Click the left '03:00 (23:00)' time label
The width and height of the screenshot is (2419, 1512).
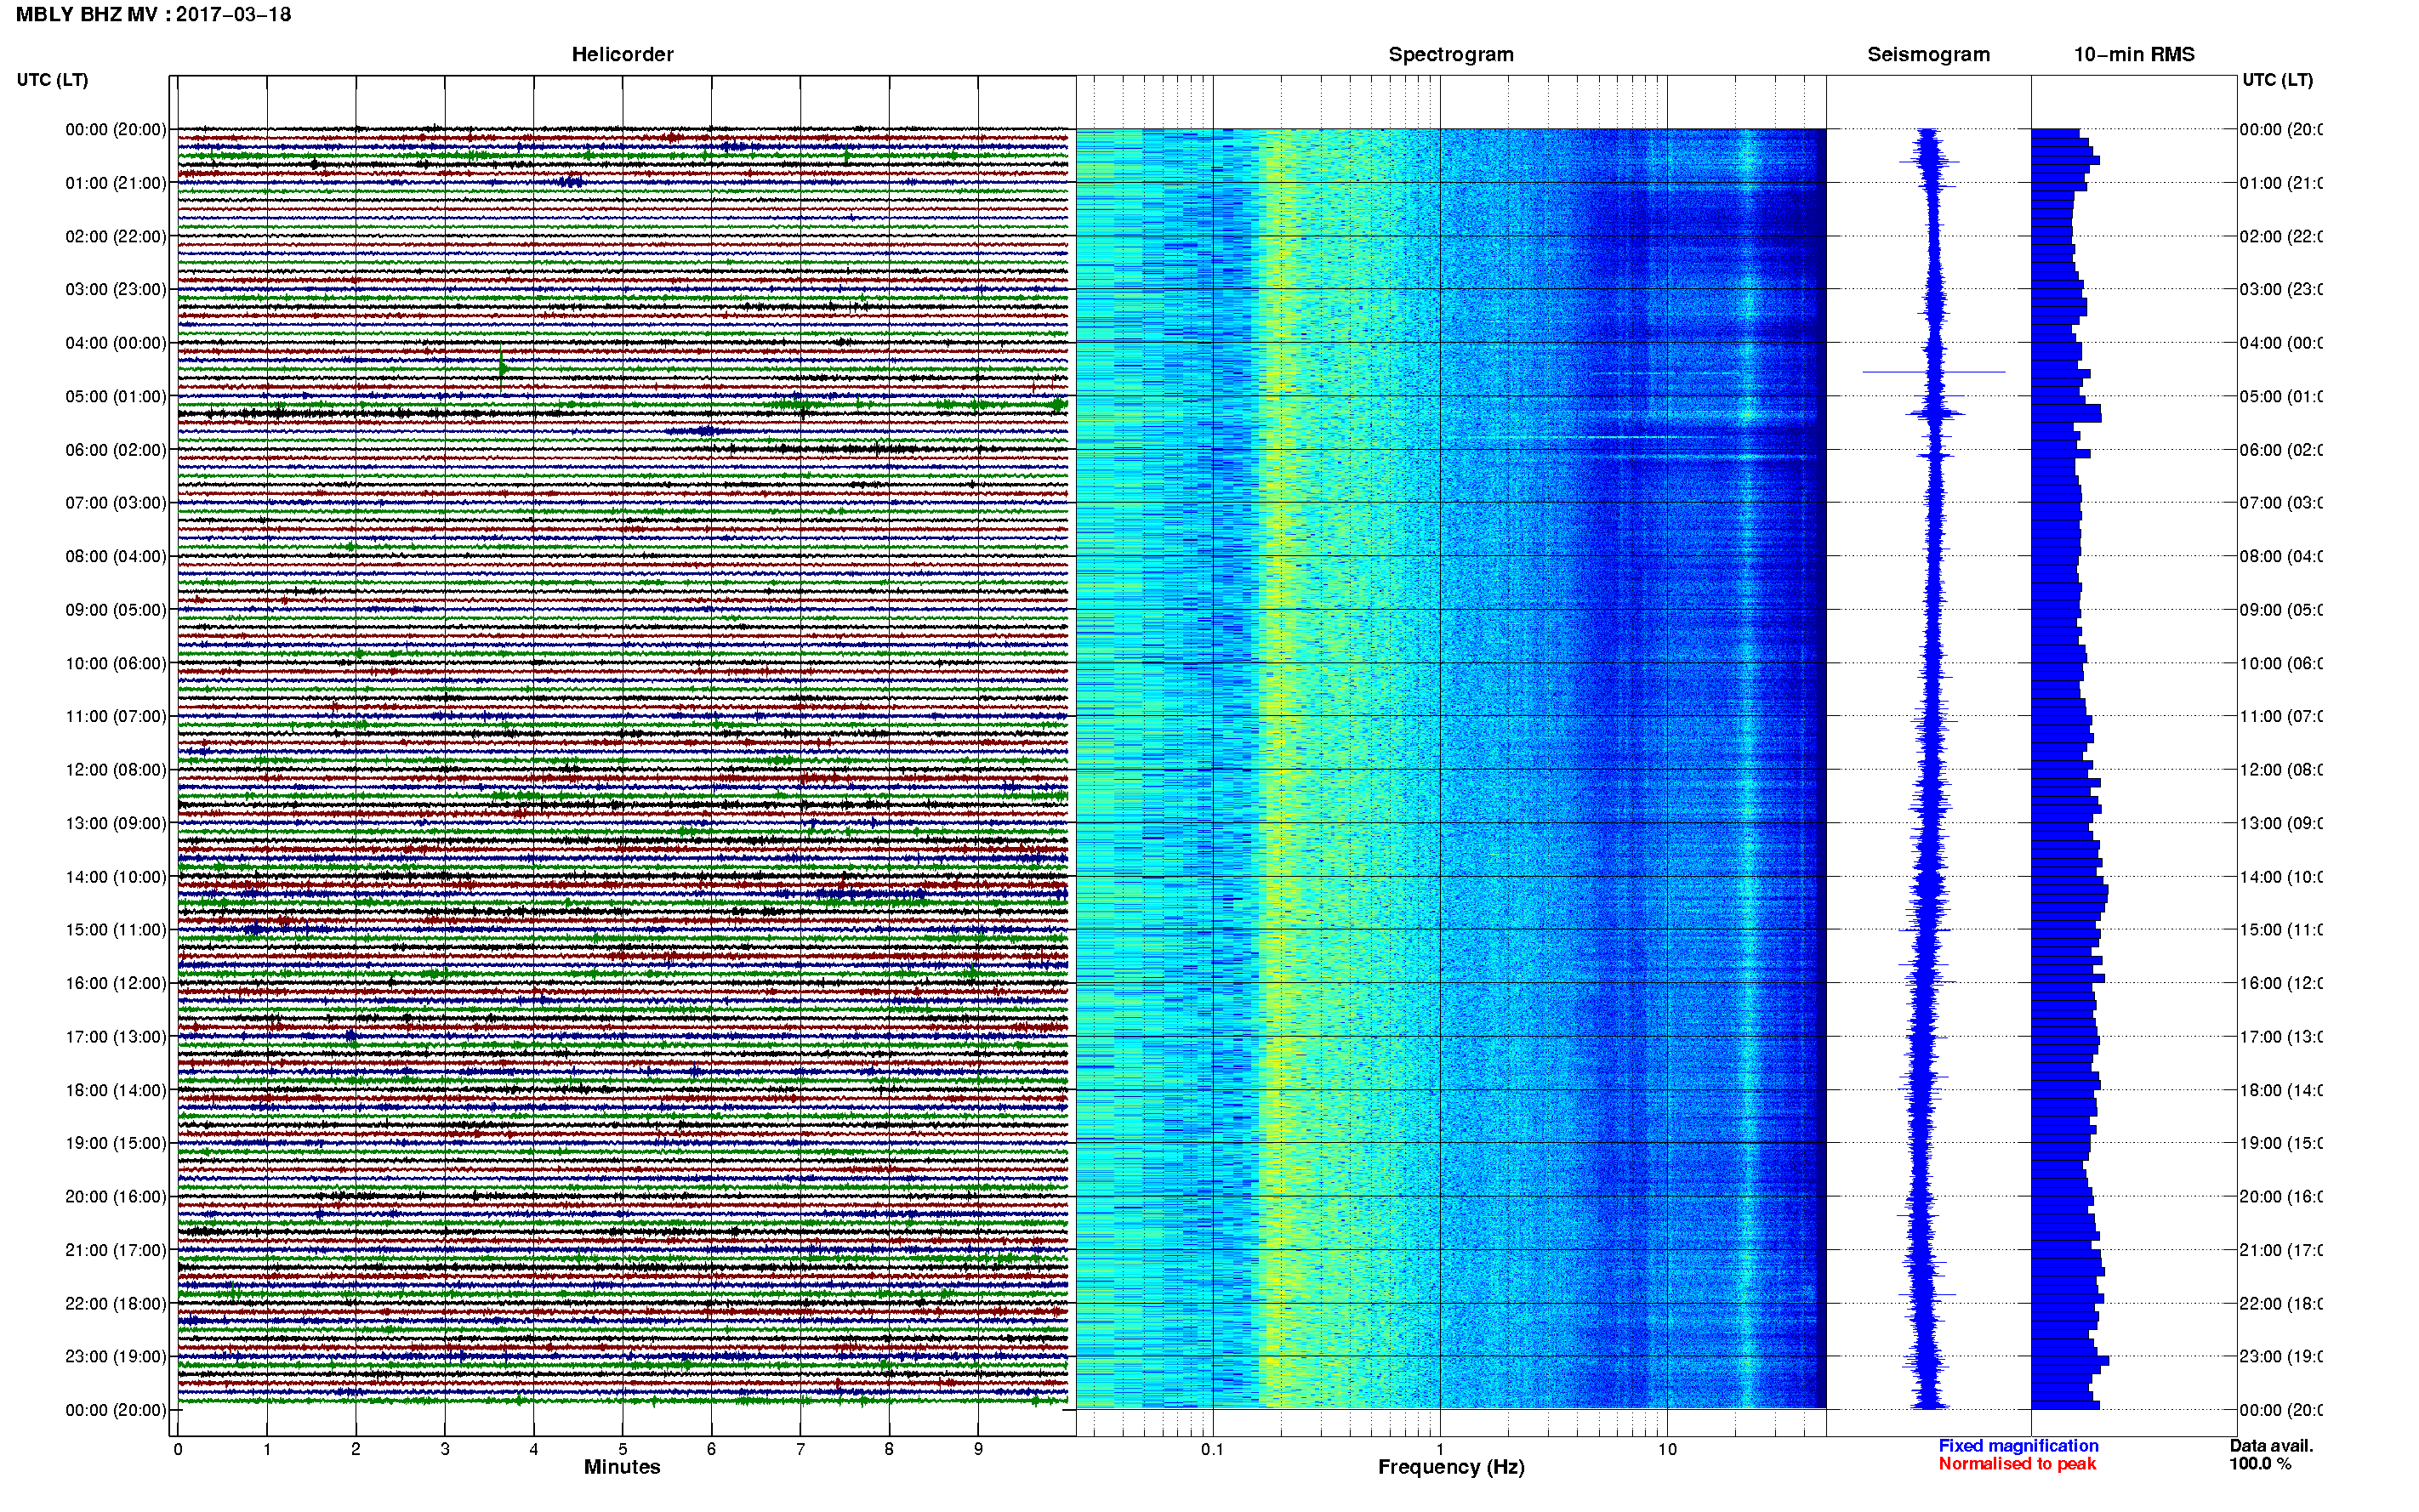point(116,289)
